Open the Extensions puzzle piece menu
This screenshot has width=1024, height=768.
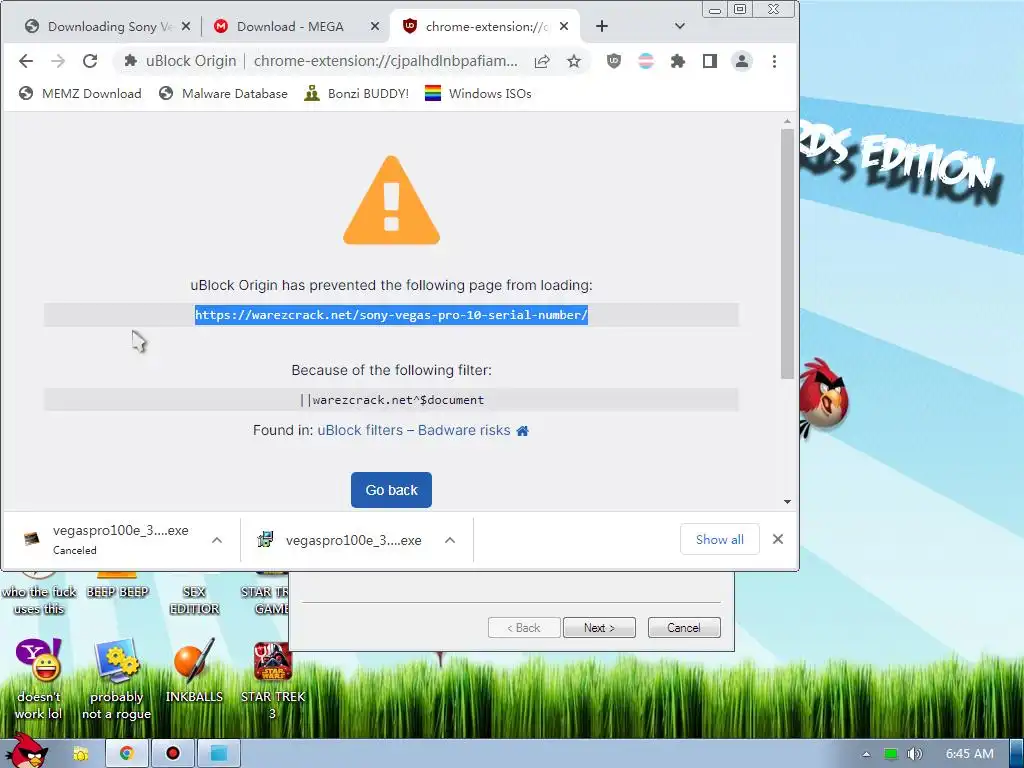(678, 61)
